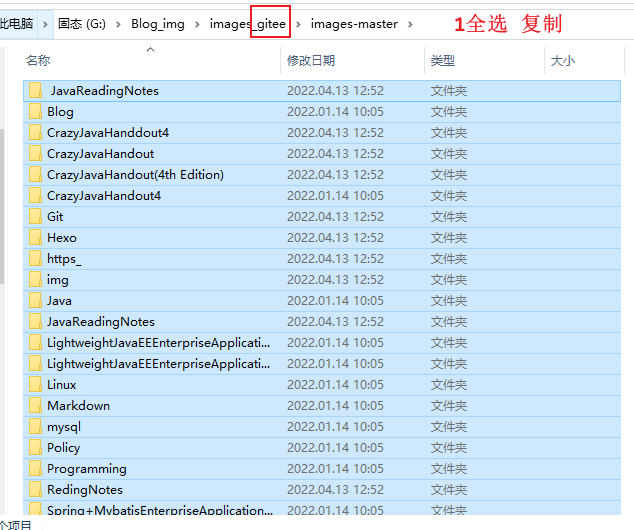Click 文件夹 type in Java row
This screenshot has width=634, height=530.
[449, 301]
